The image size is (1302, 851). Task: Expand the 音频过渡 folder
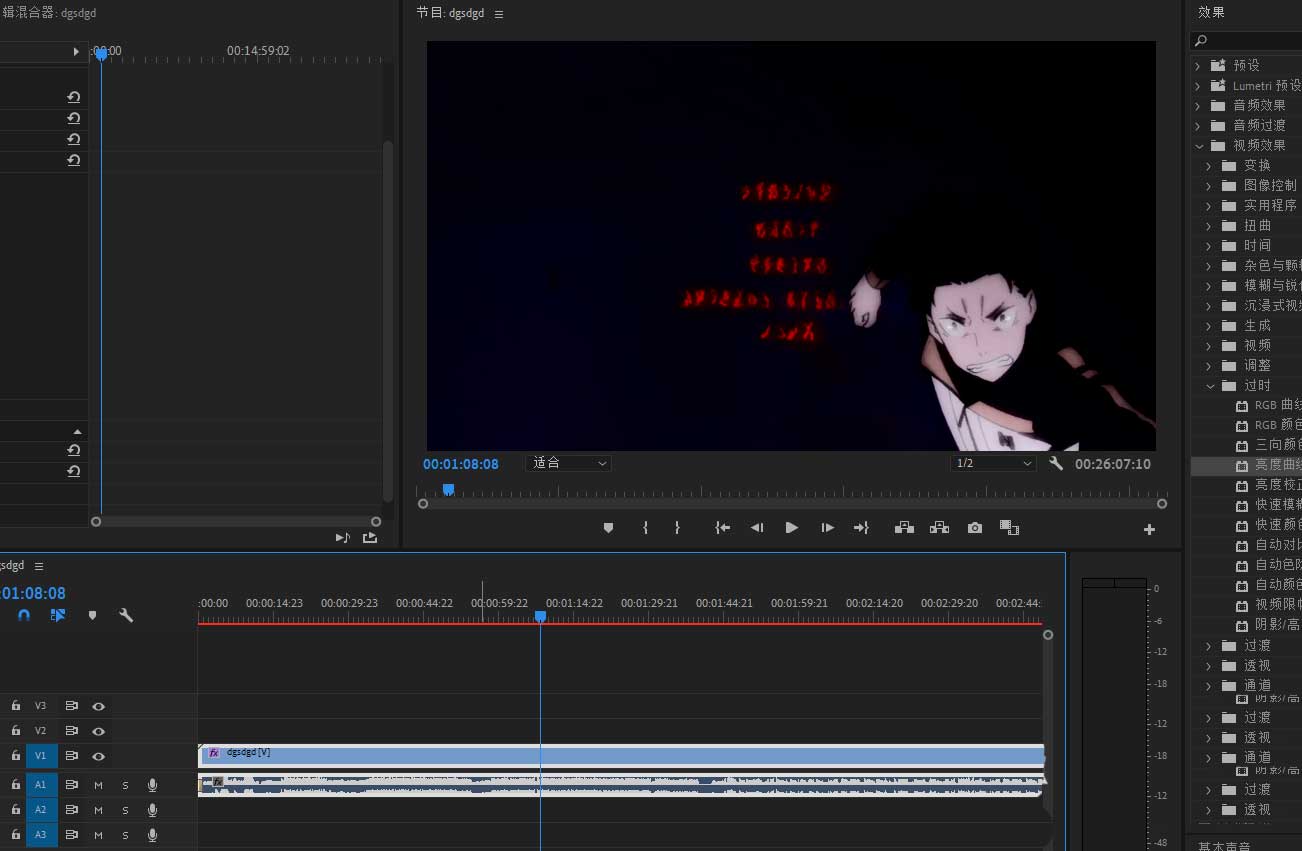[x=1198, y=125]
